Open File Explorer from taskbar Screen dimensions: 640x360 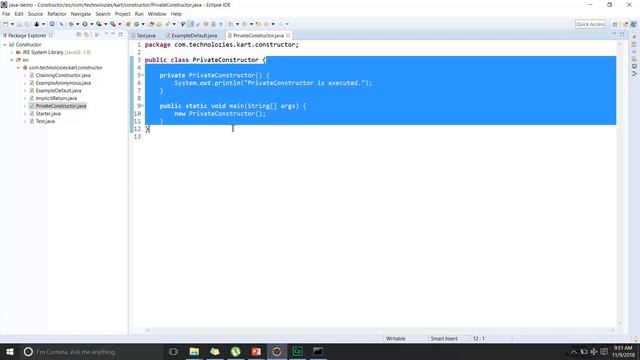point(194,351)
